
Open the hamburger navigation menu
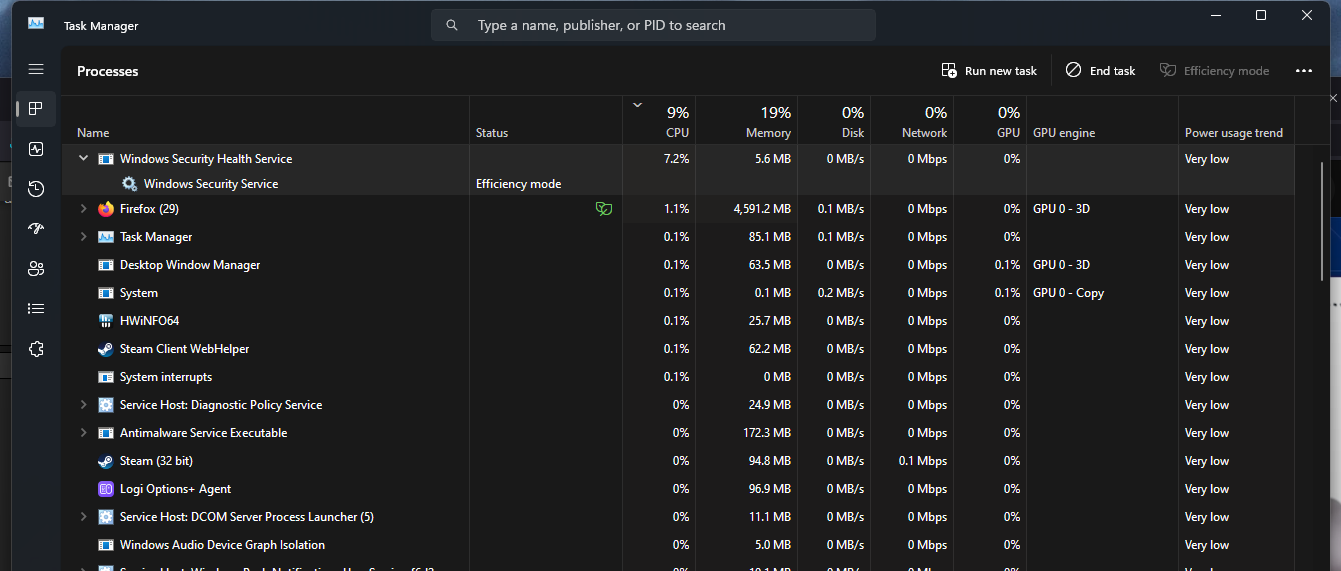coord(36,69)
